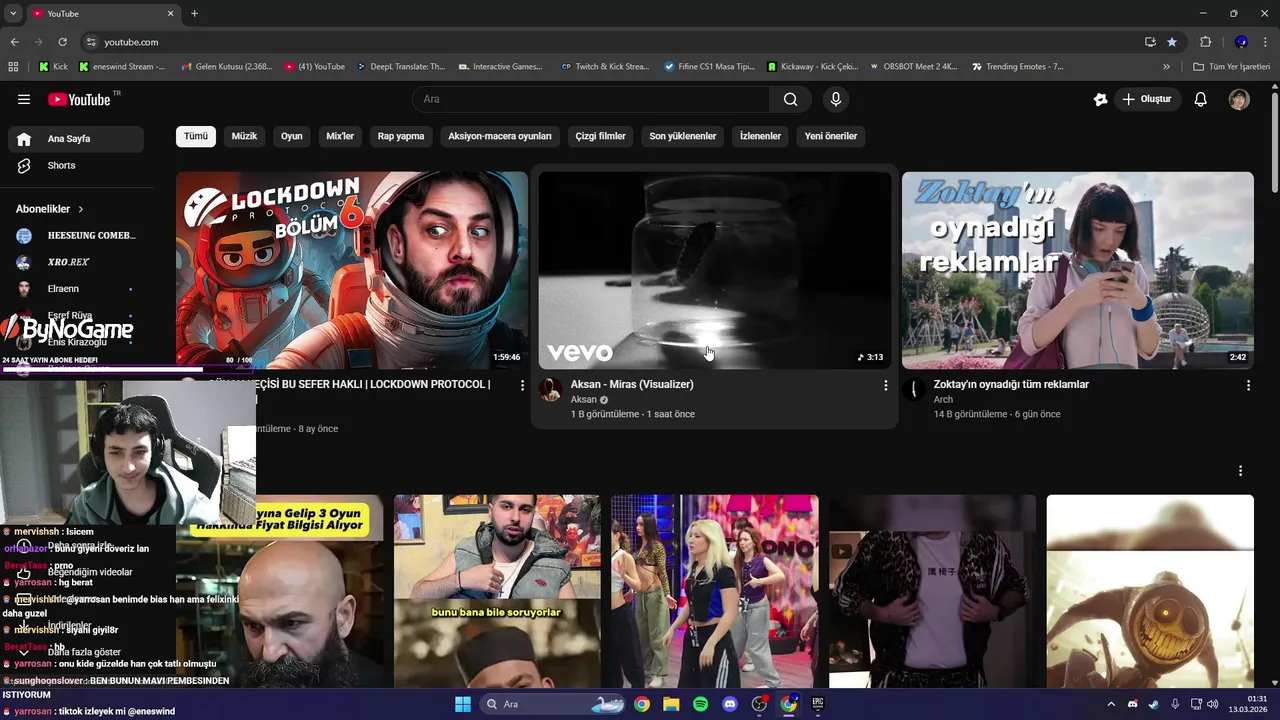1280x720 pixels.
Task: Go to Ana Sayfa in the sidebar
Action: coord(76,139)
